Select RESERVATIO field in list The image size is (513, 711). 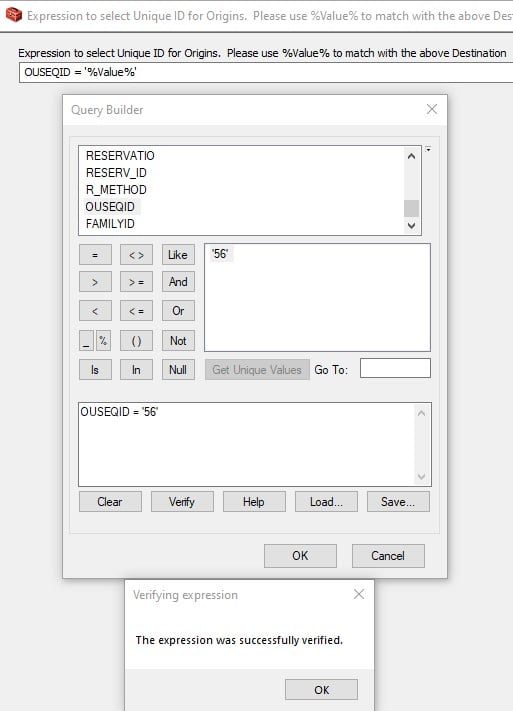coord(120,156)
